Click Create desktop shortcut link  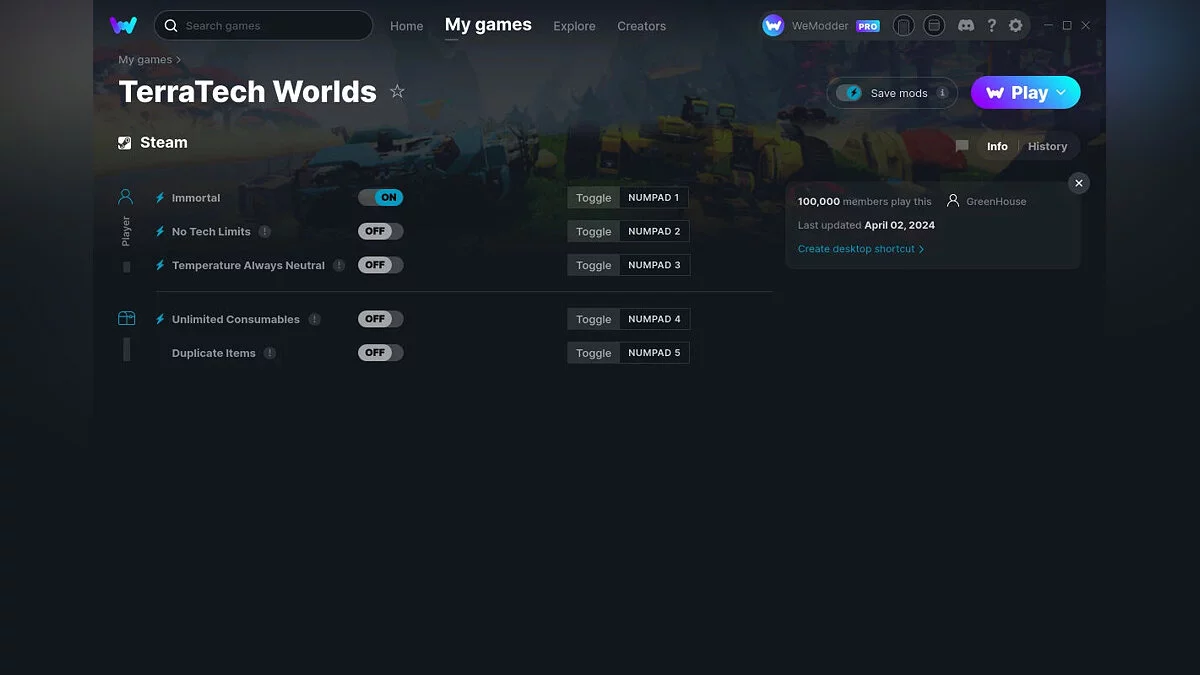(861, 248)
